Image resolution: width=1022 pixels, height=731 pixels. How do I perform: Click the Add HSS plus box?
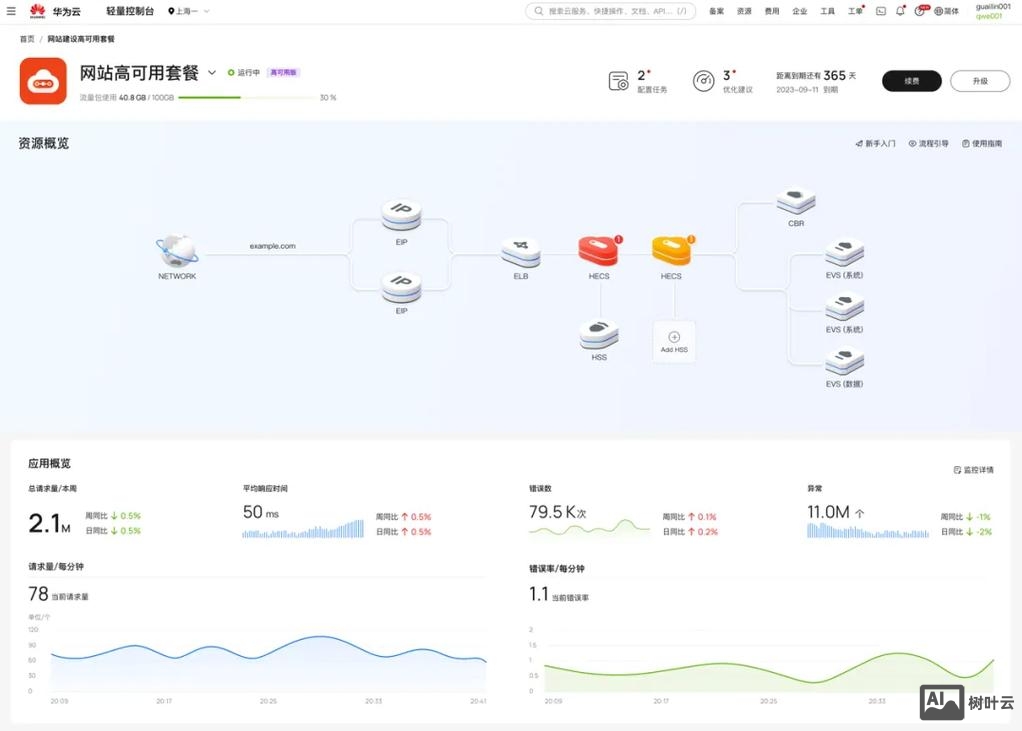tap(674, 340)
